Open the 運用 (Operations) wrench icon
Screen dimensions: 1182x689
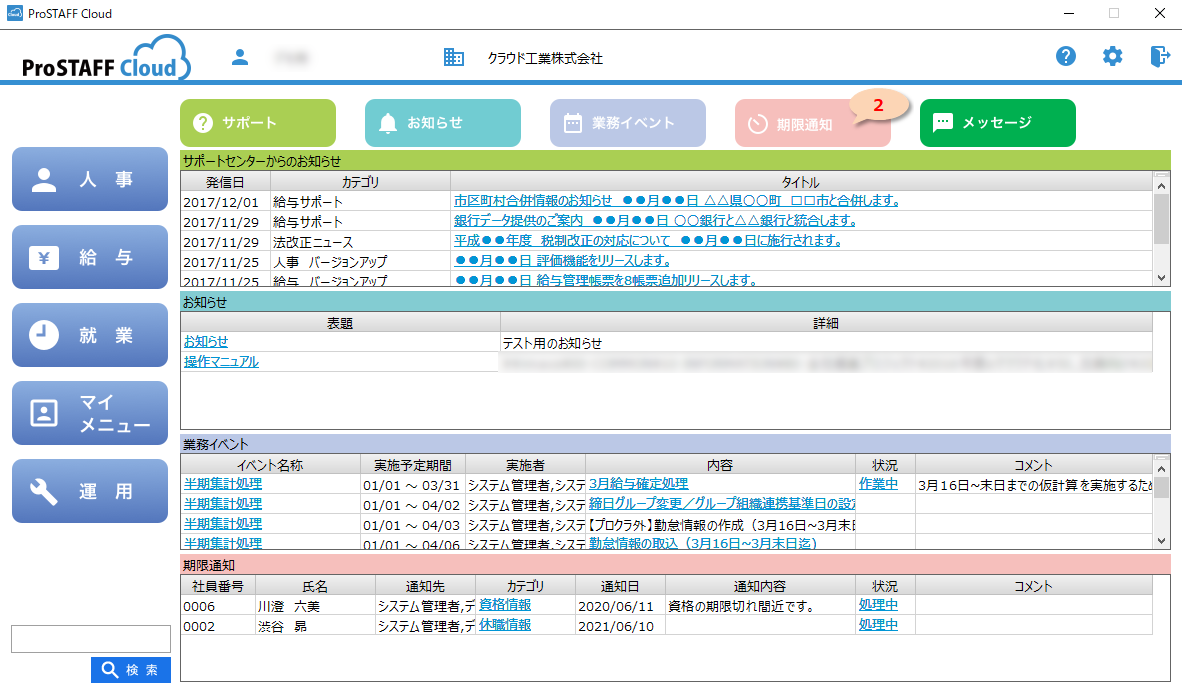(x=89, y=491)
